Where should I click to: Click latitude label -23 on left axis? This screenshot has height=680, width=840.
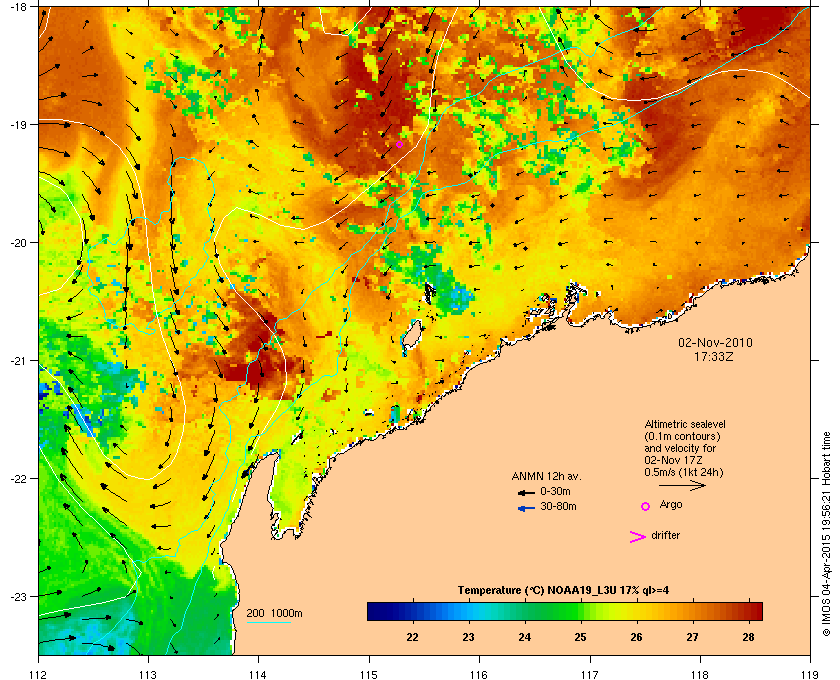tap(18, 596)
